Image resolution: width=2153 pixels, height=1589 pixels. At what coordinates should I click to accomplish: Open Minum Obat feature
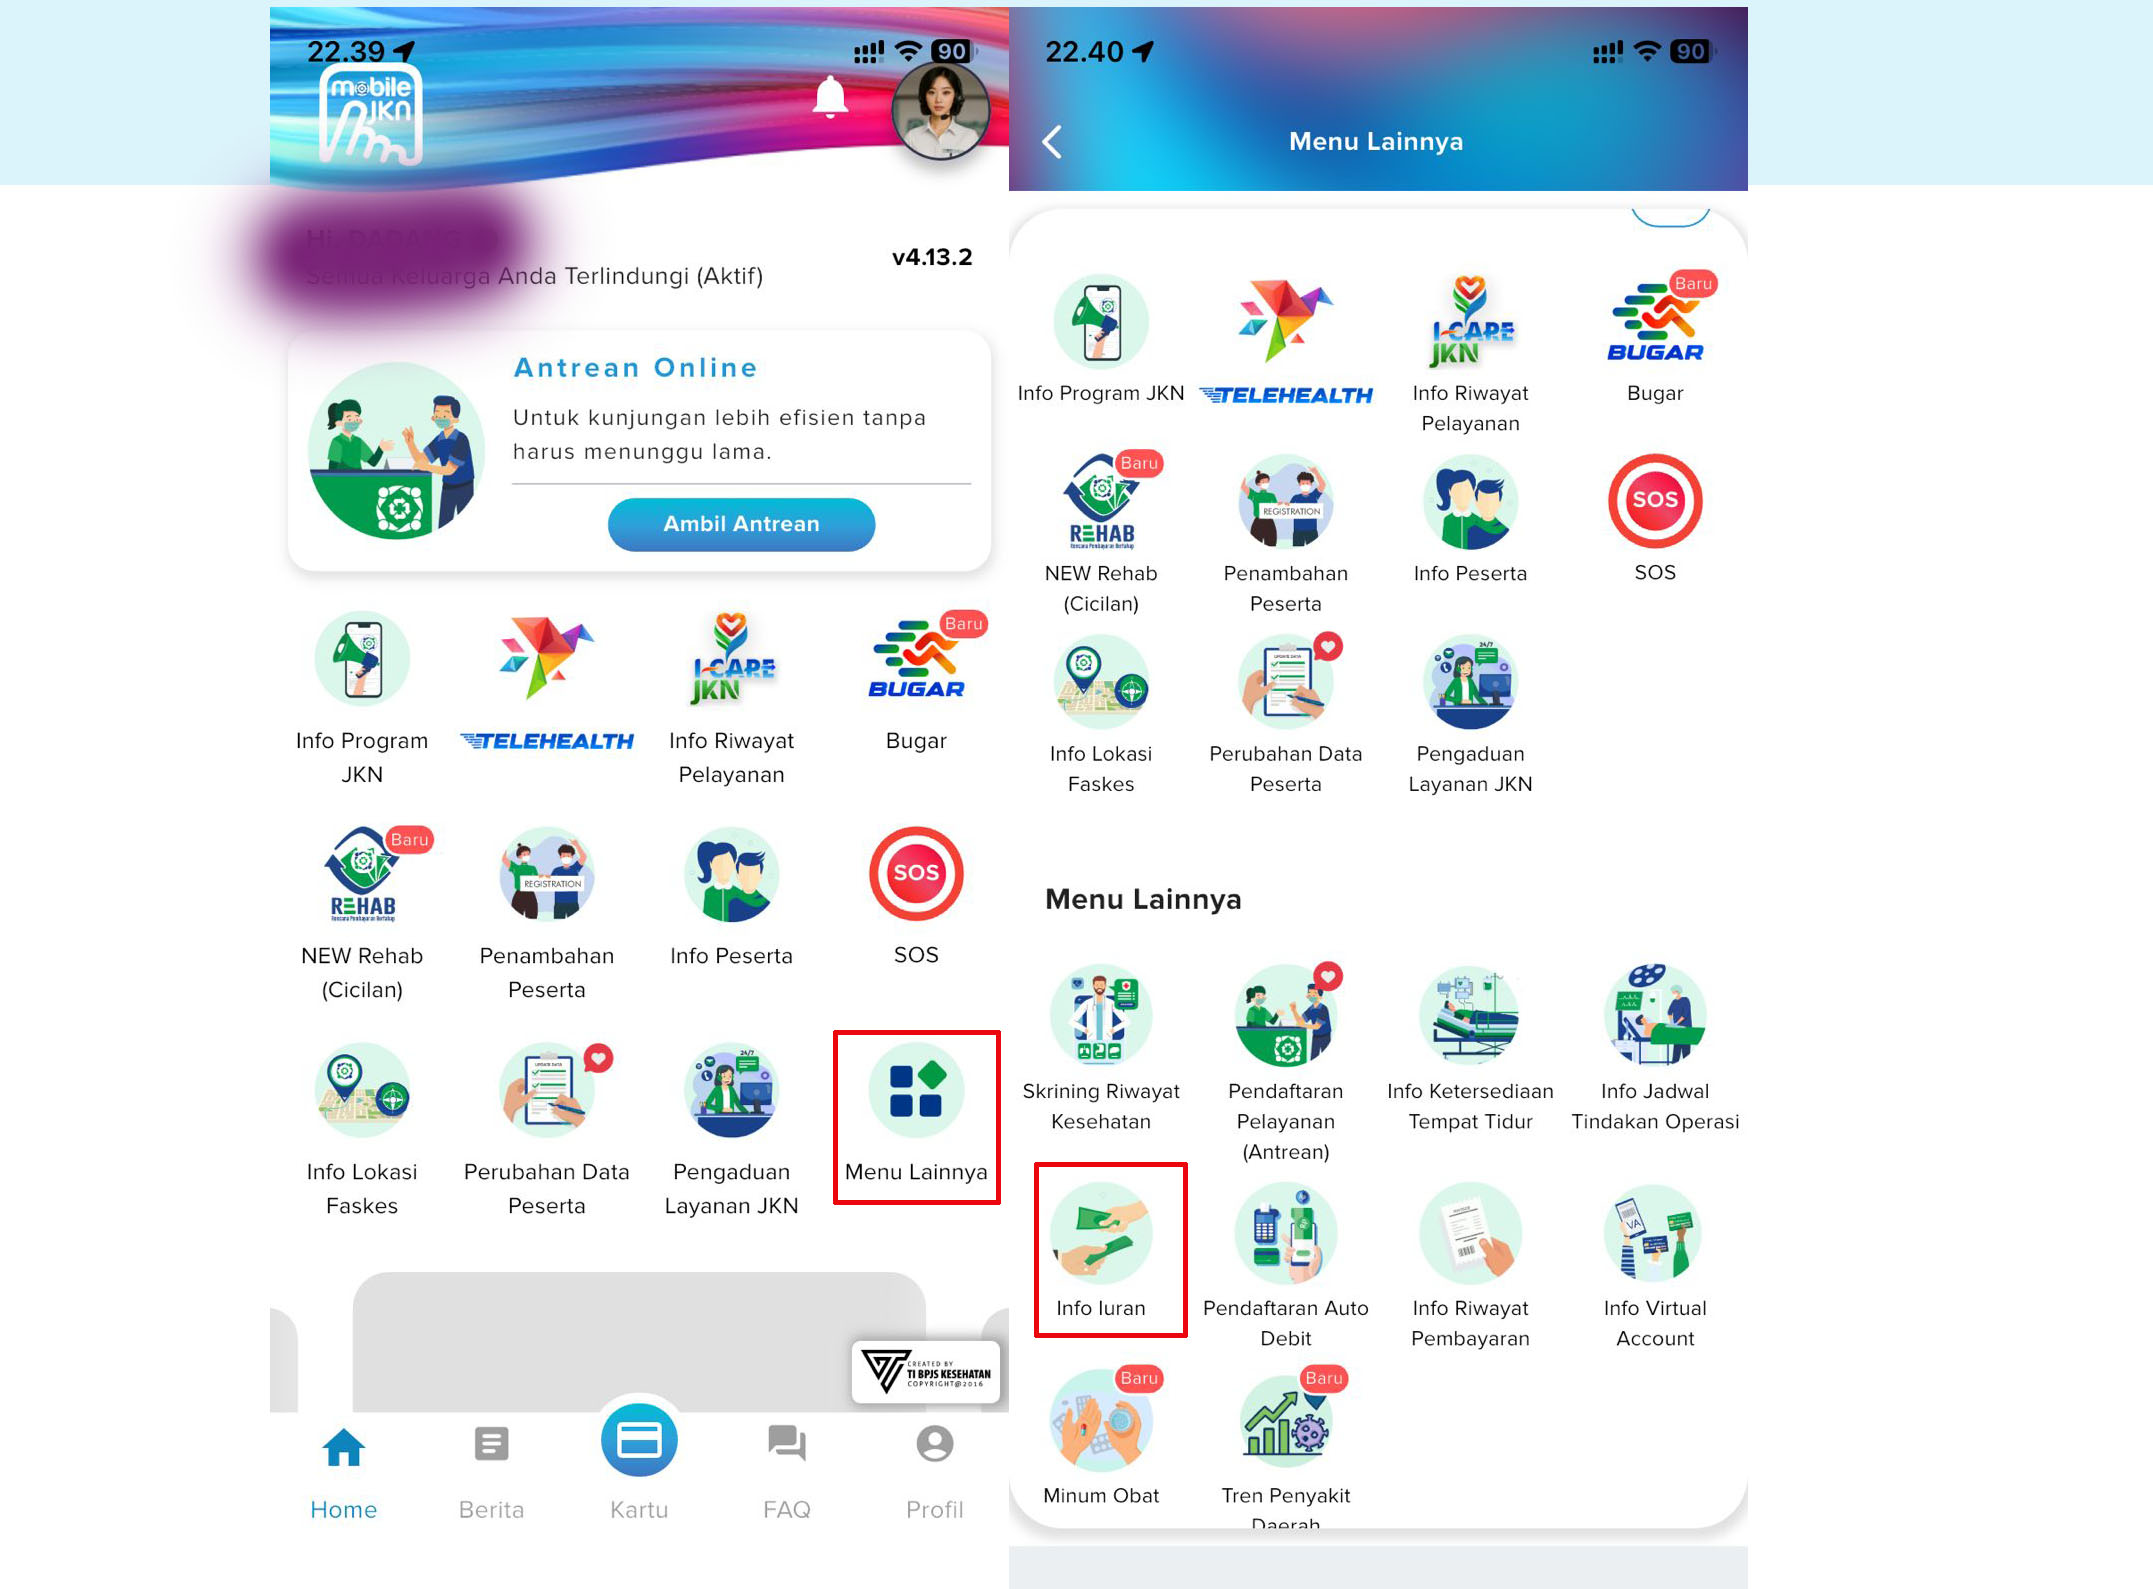(1101, 1436)
